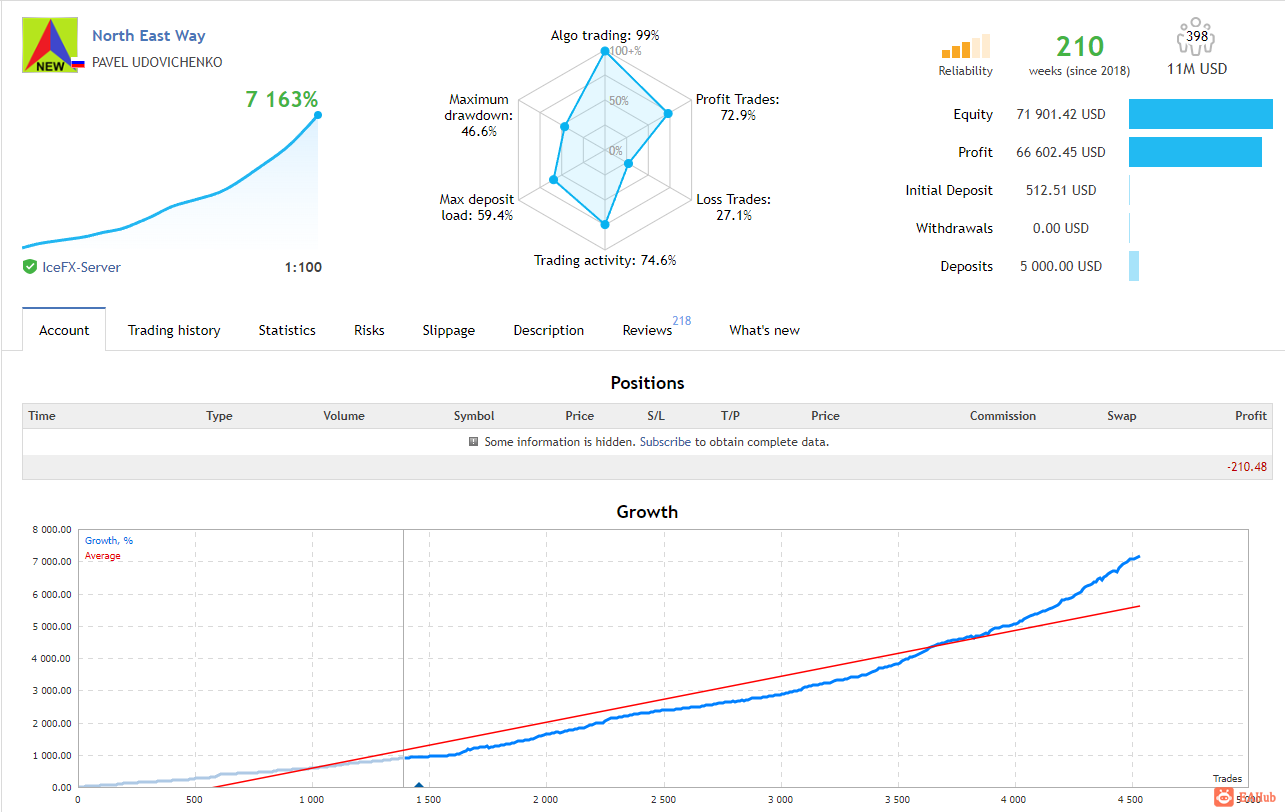Switch to the Risks tab

[x=369, y=330]
